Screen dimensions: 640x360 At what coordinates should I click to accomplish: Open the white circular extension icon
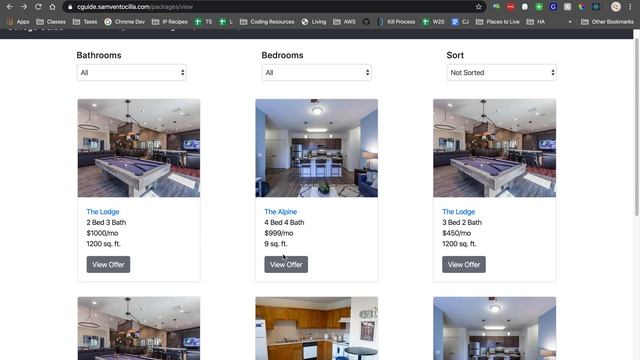click(x=525, y=7)
